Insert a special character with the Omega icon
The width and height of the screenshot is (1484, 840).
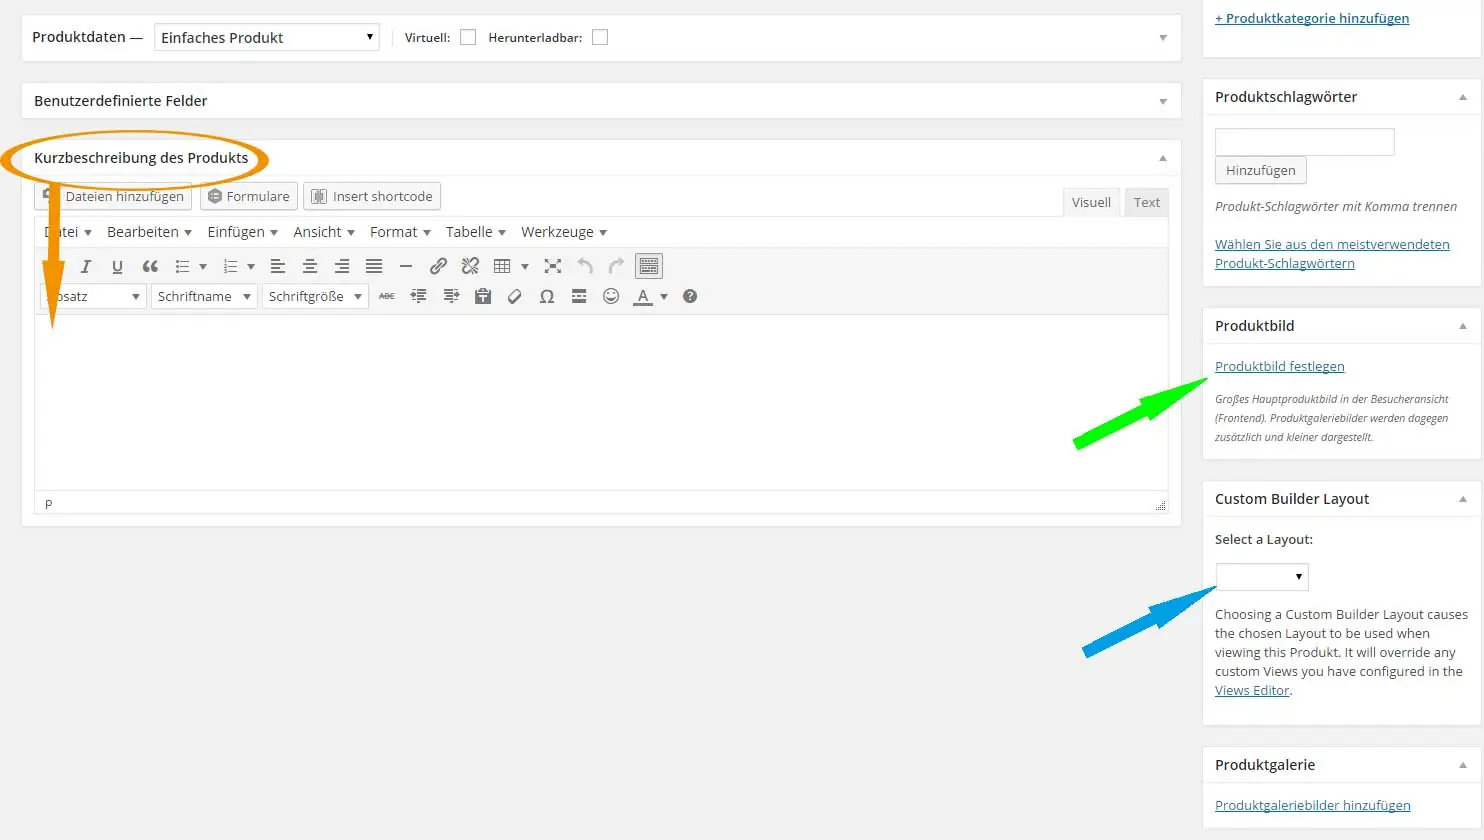[x=547, y=296]
